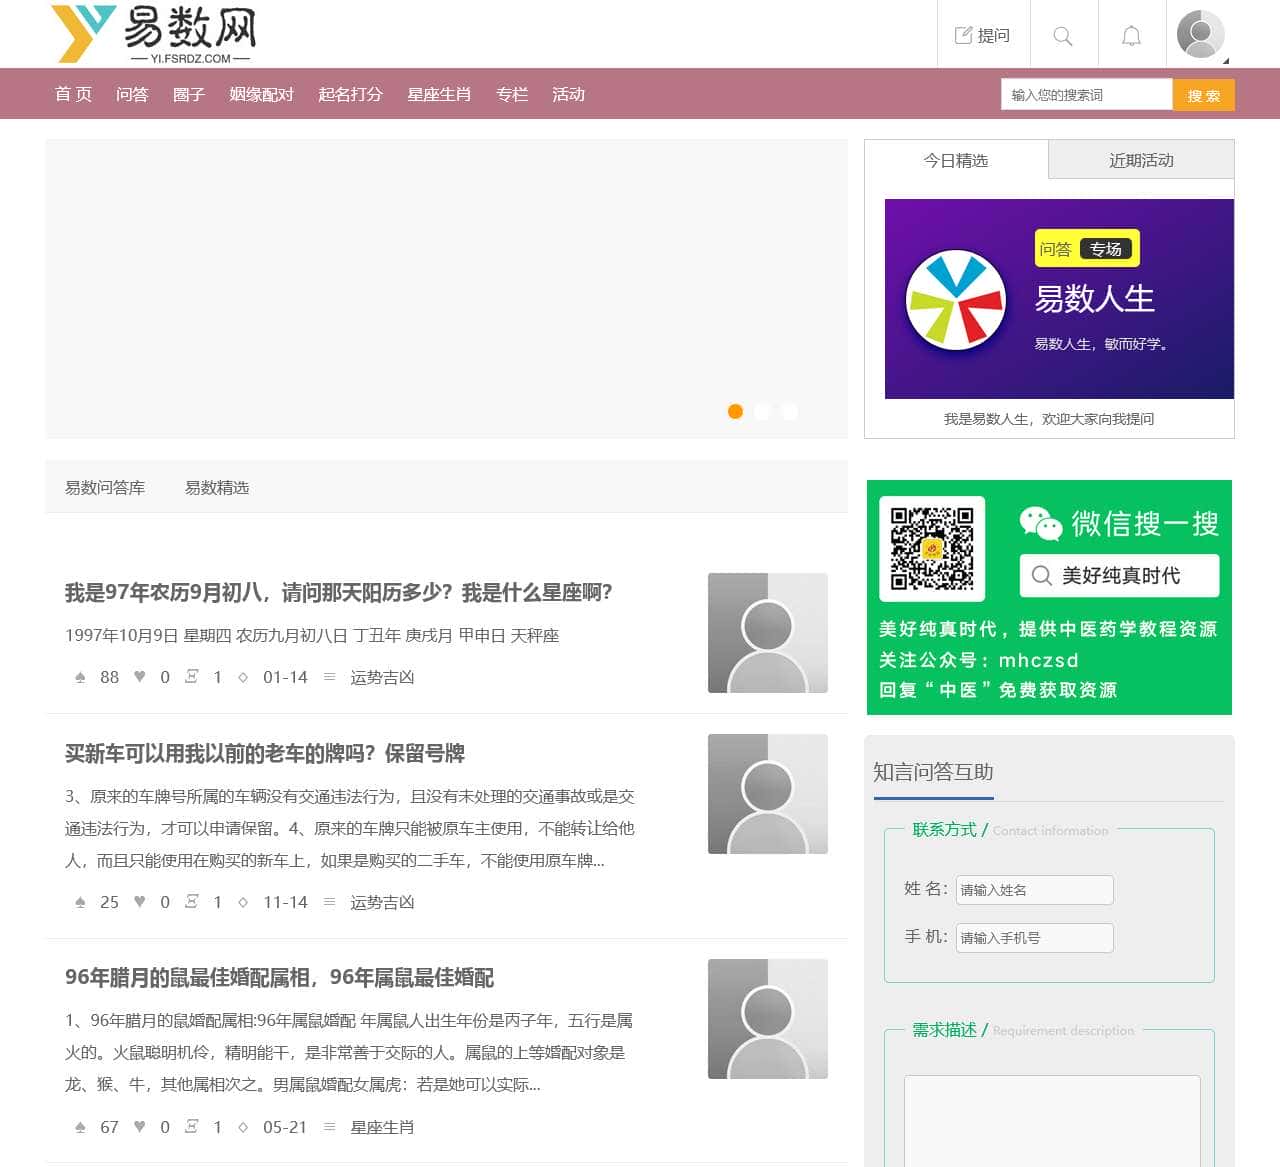Open the 易数人生 featured banner
The height and width of the screenshot is (1167, 1280).
1059,299
